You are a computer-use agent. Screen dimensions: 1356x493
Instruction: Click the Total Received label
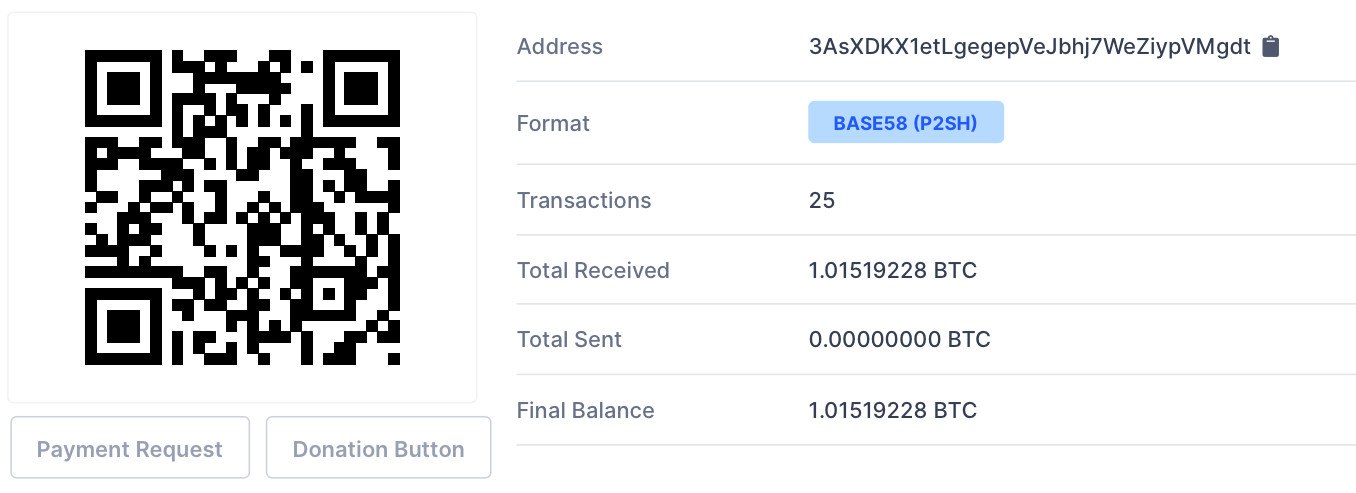click(593, 270)
